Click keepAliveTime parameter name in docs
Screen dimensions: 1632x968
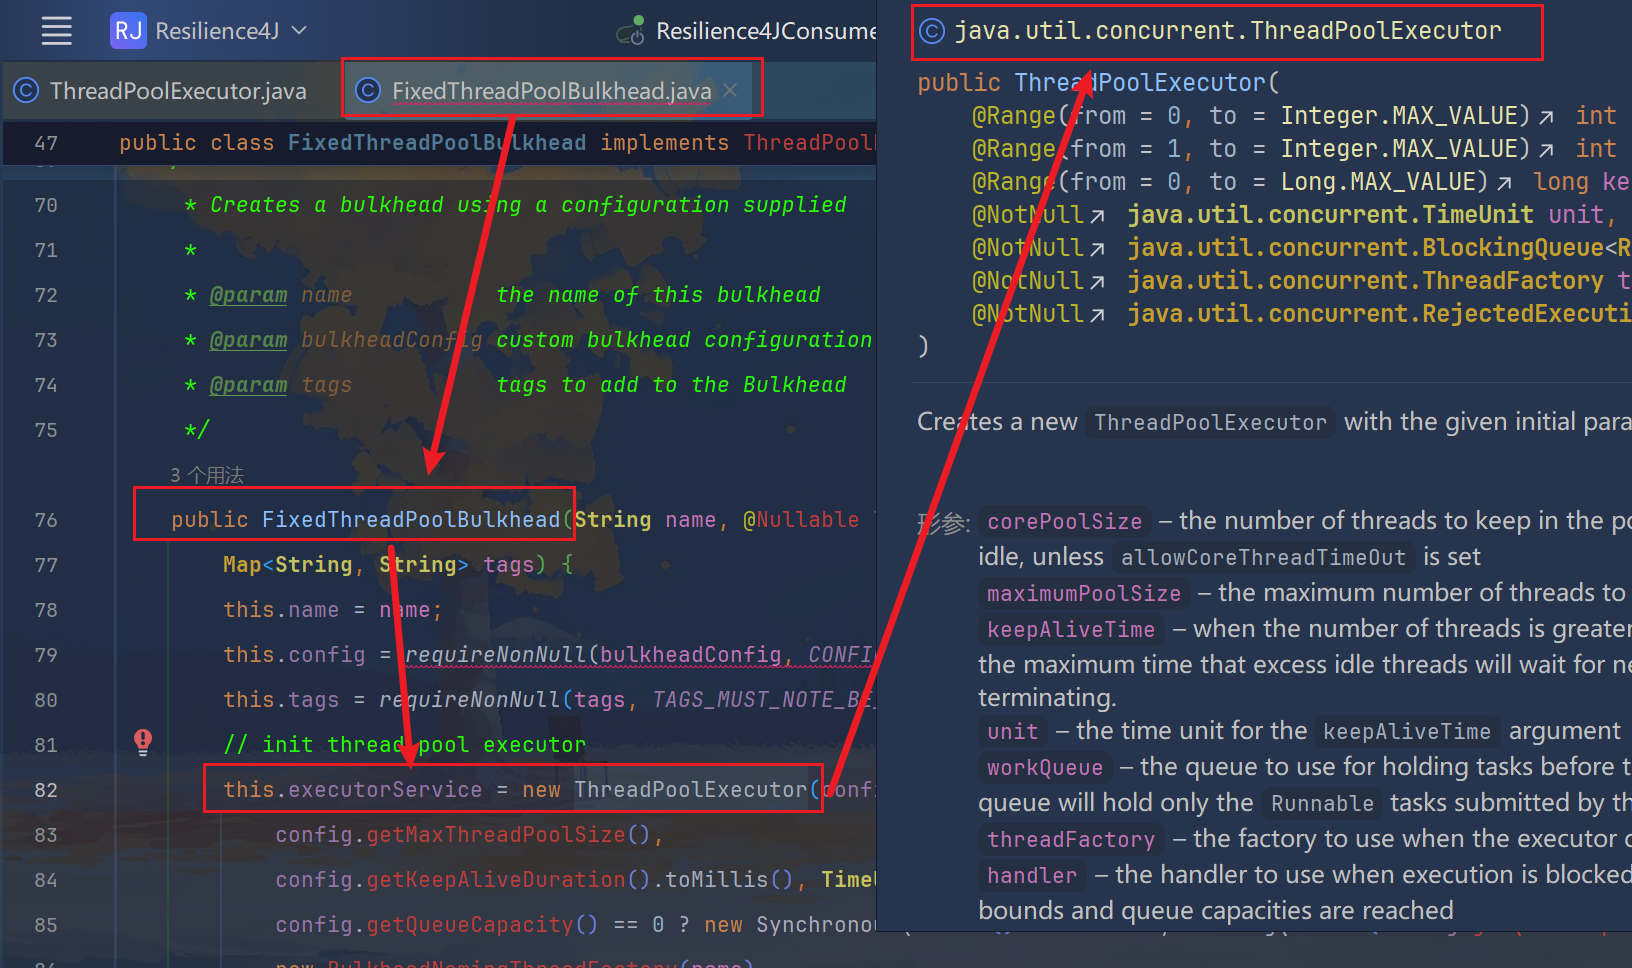tap(1071, 629)
